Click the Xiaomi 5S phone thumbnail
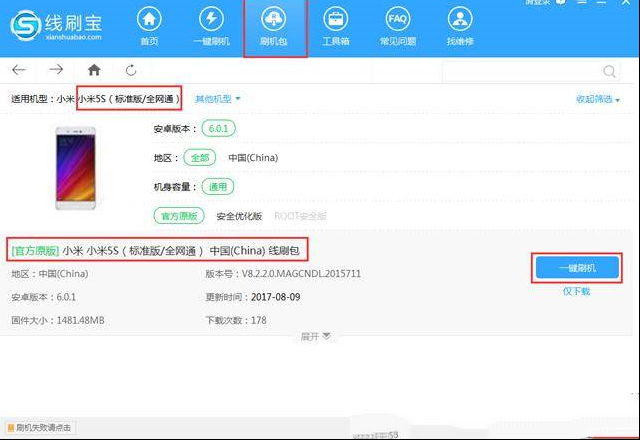The image size is (640, 440). (76, 168)
